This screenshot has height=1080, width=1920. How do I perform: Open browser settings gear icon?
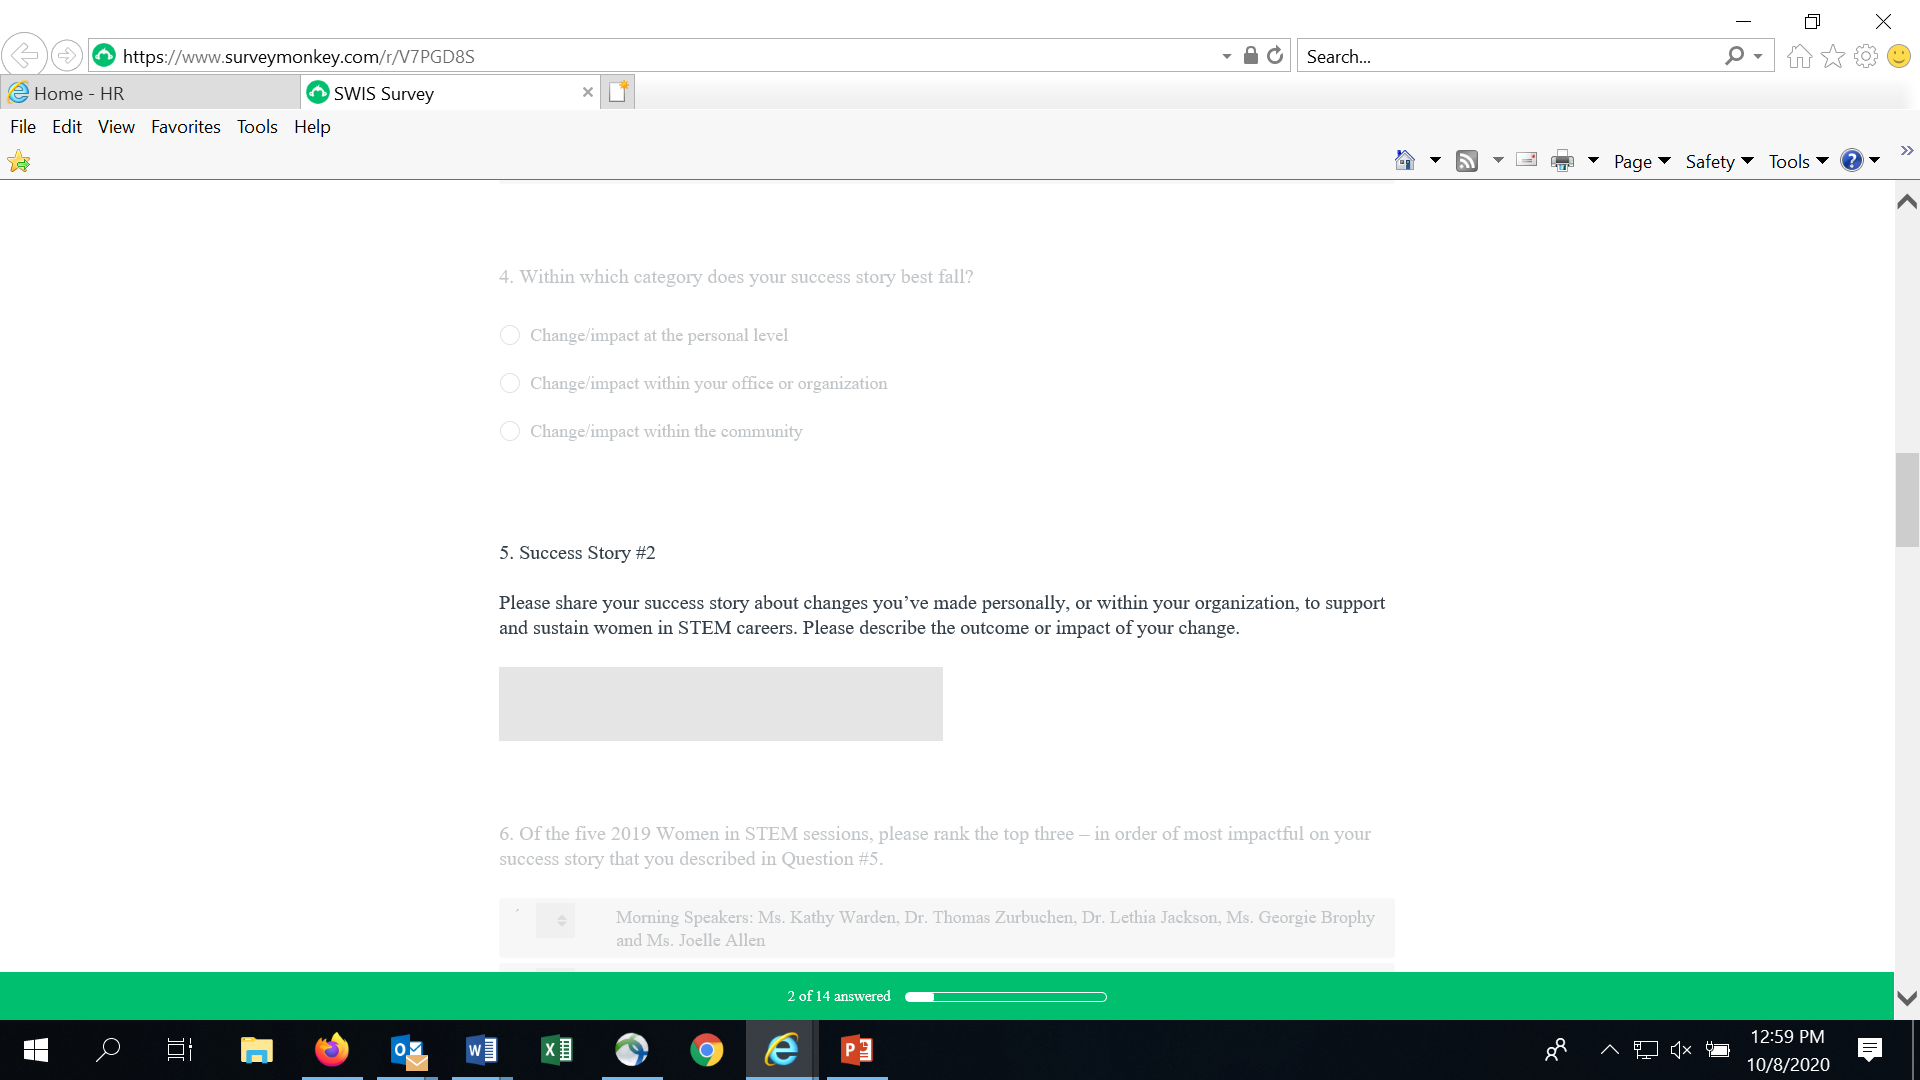[x=1866, y=56]
